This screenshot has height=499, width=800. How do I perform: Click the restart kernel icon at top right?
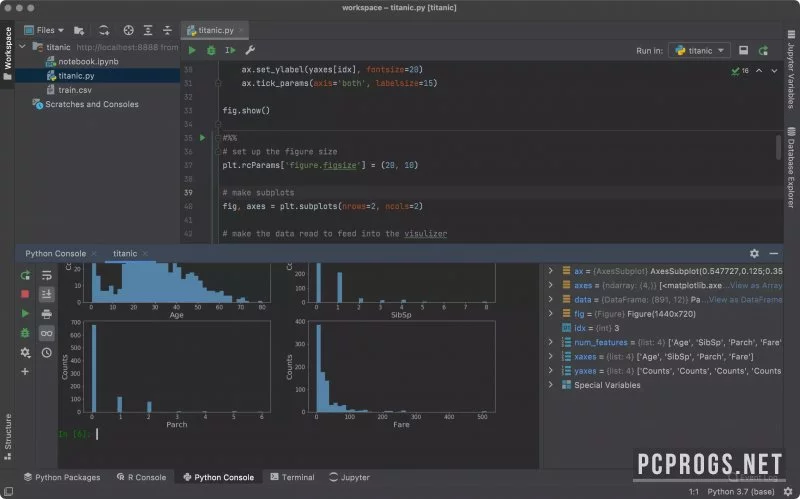coord(763,50)
